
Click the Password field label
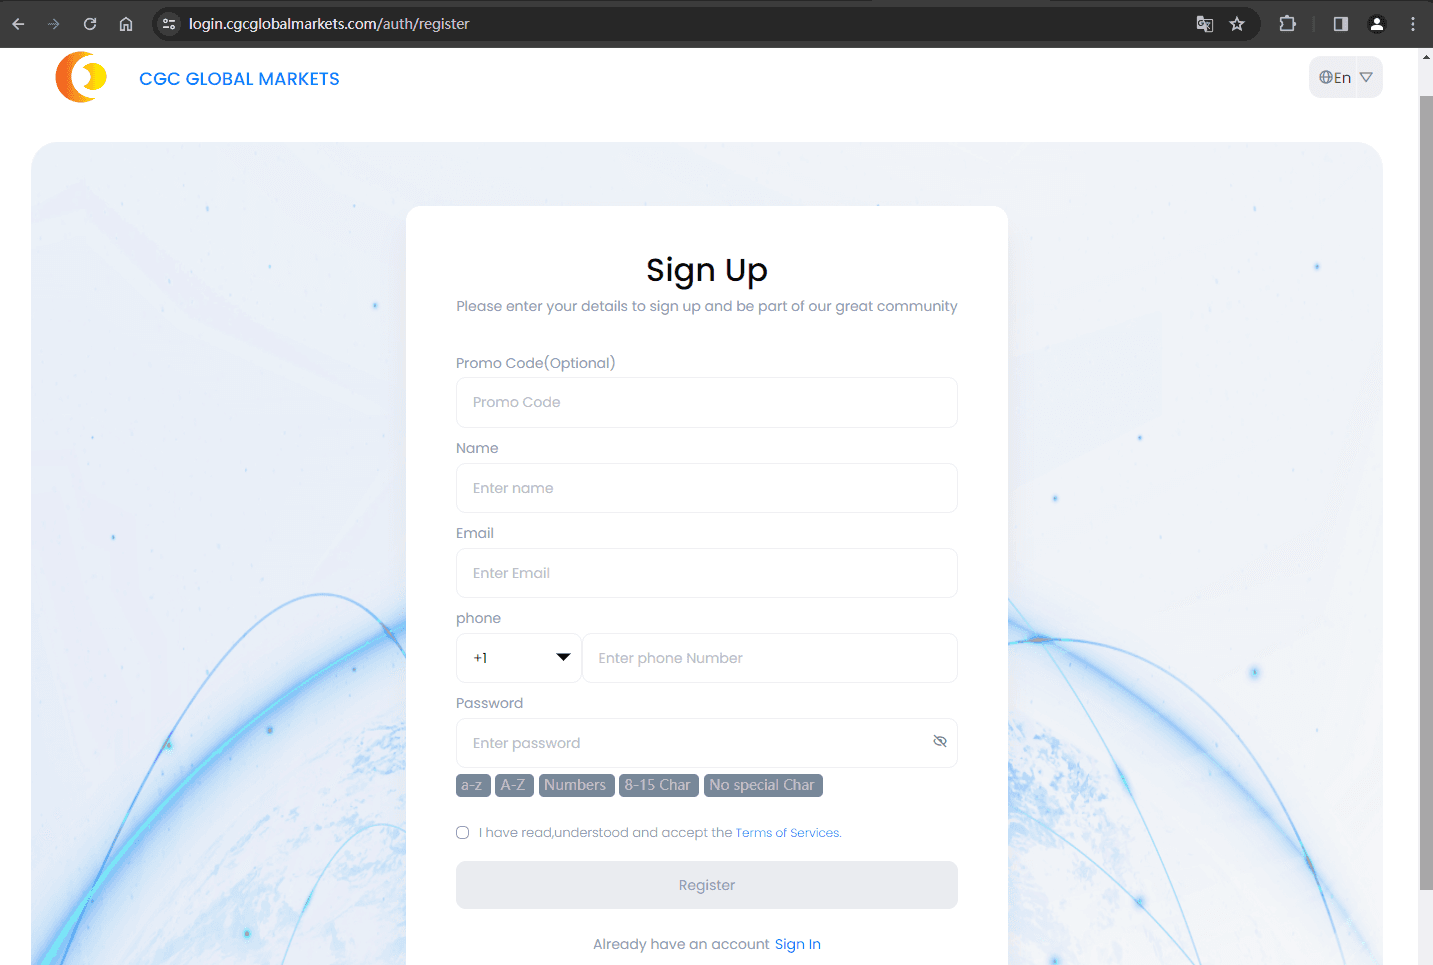[x=490, y=703]
